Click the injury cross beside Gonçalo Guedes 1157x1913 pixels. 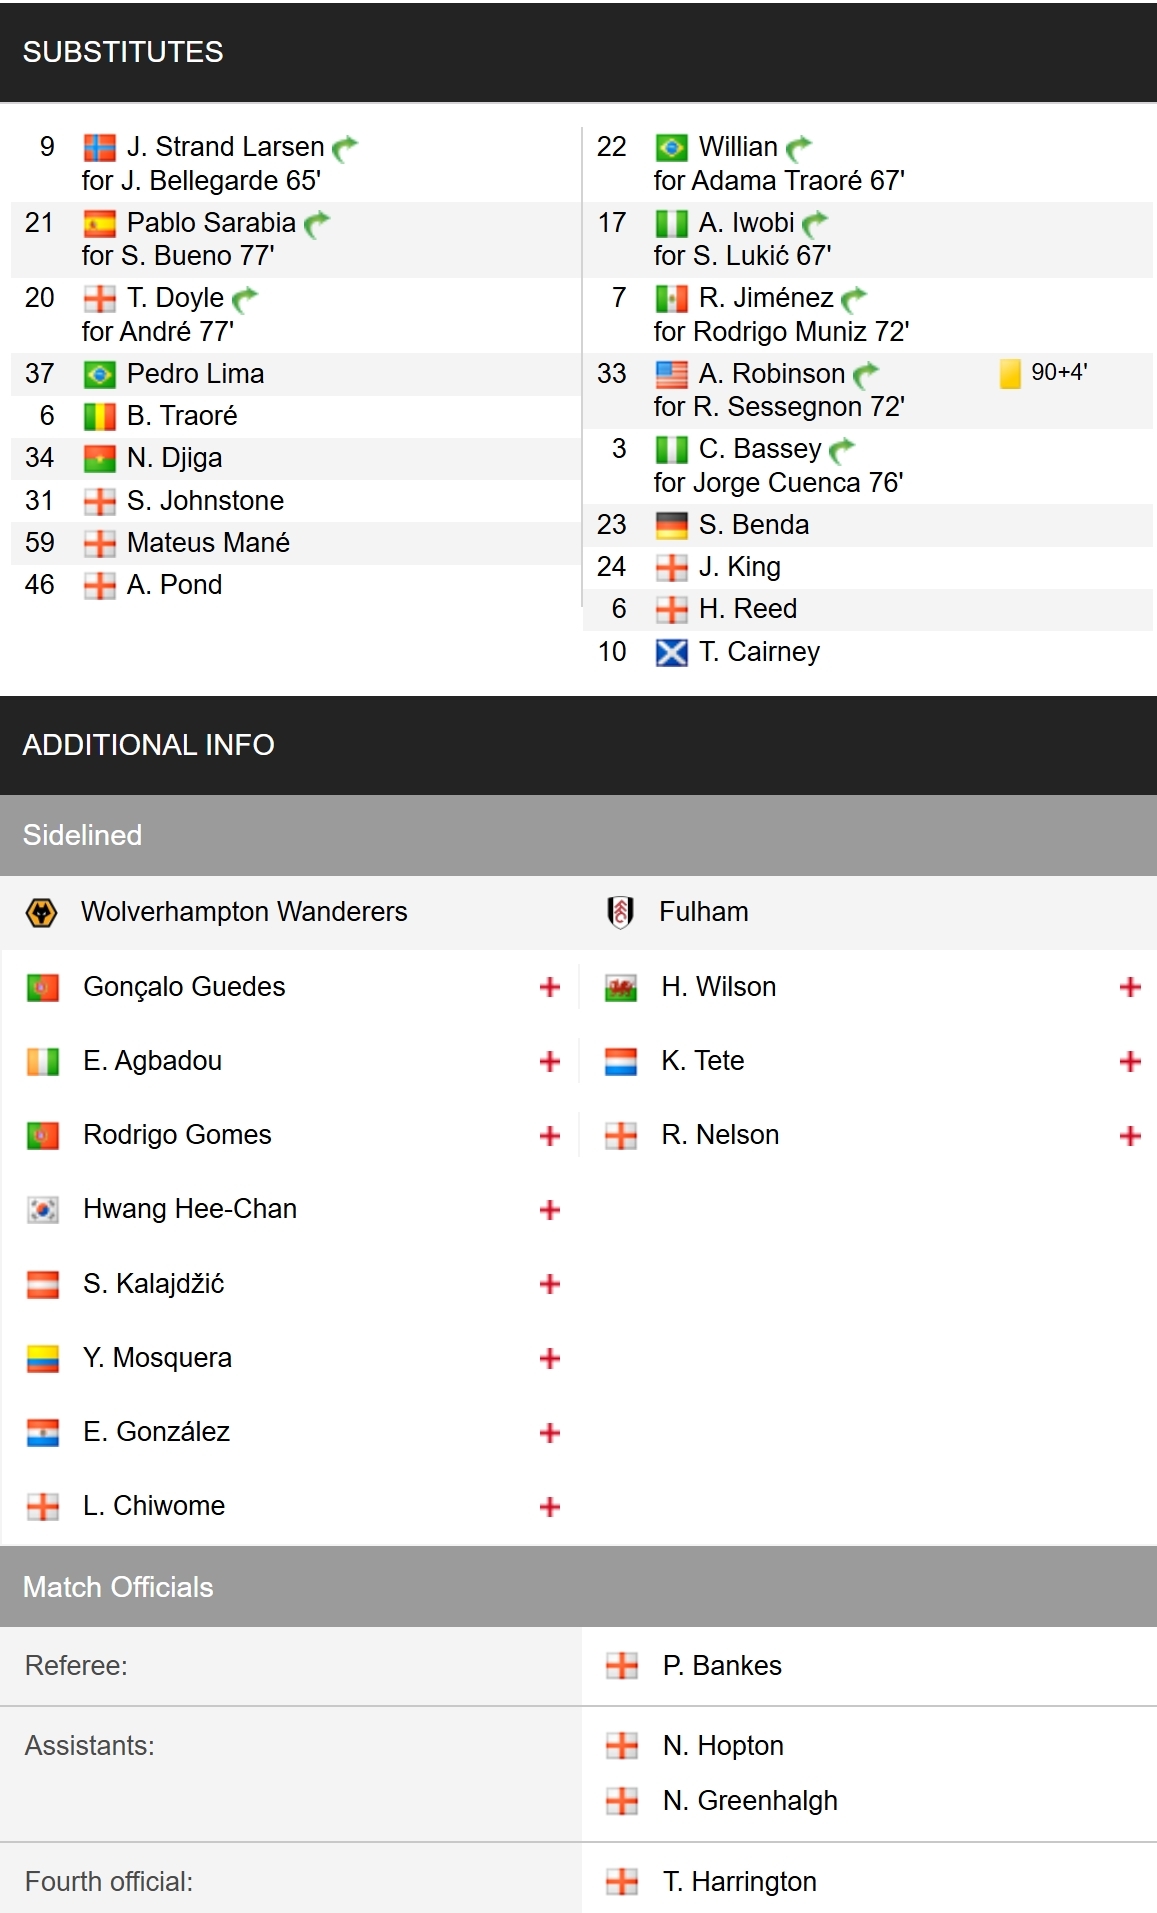[x=549, y=987]
